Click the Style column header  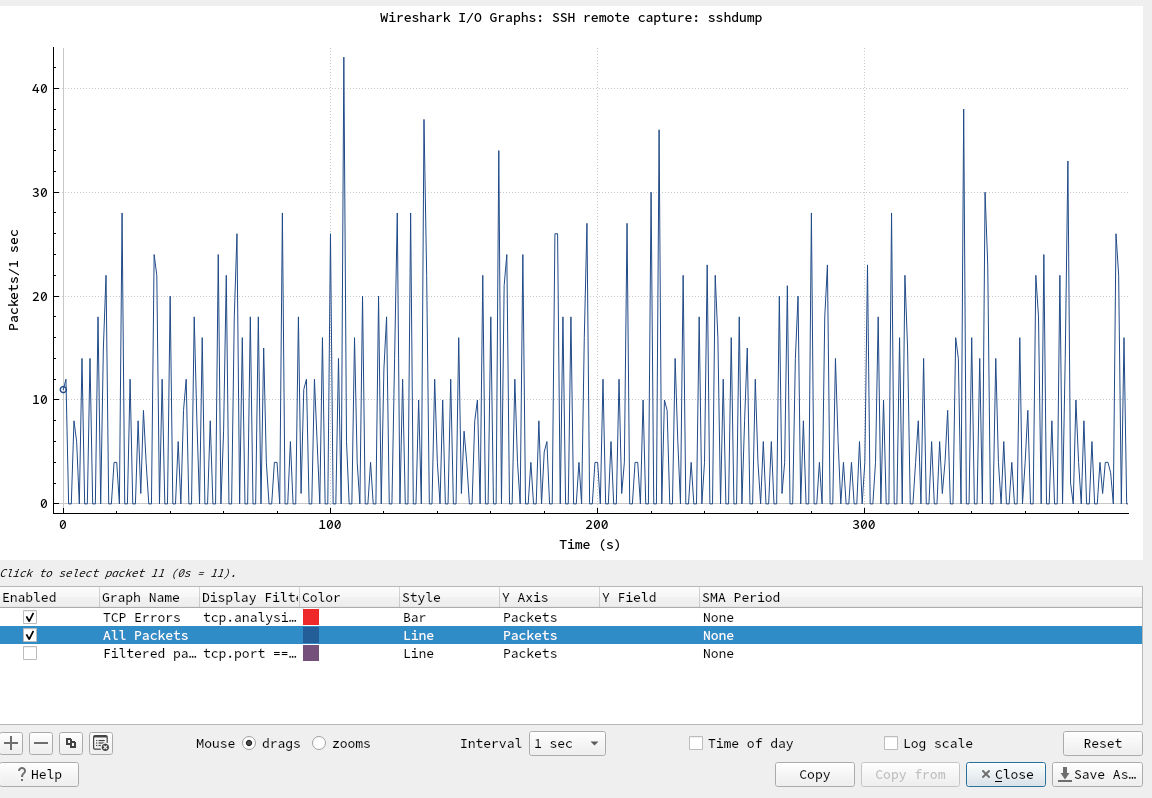coord(449,597)
